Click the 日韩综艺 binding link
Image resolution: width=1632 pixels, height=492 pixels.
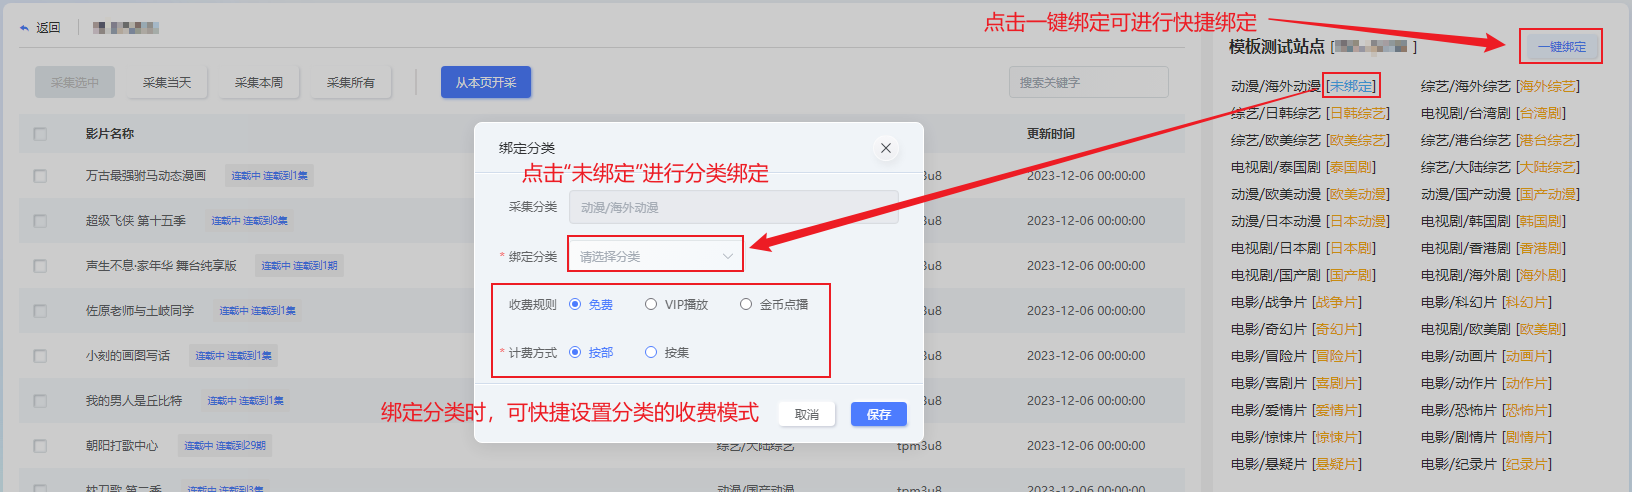pyautogui.click(x=1357, y=113)
